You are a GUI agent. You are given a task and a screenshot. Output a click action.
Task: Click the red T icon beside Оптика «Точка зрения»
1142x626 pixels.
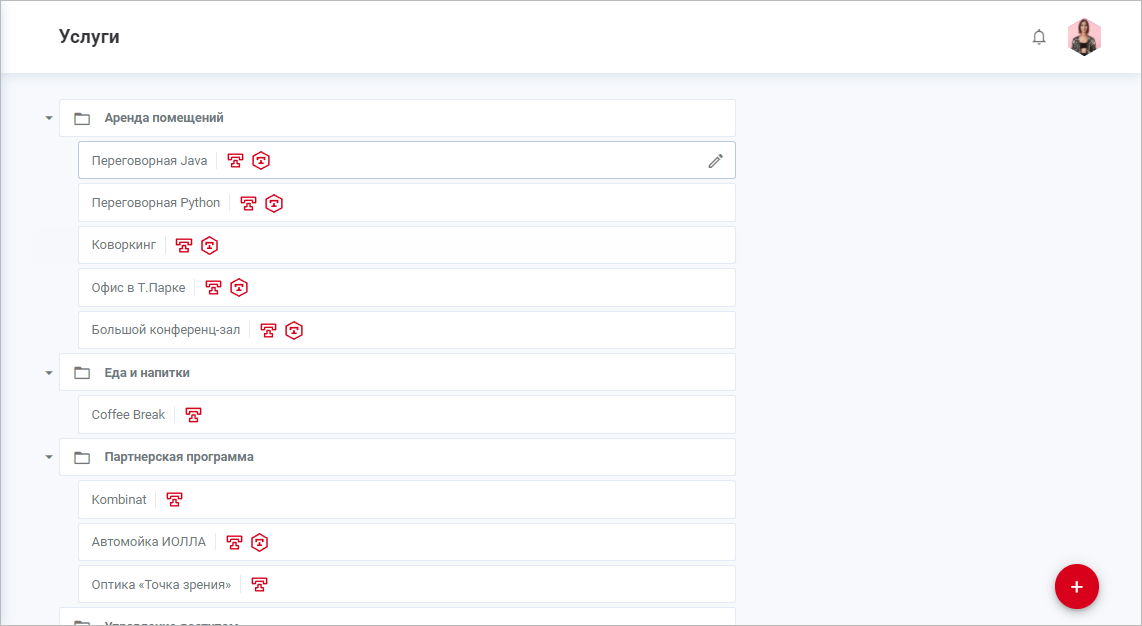coord(259,585)
